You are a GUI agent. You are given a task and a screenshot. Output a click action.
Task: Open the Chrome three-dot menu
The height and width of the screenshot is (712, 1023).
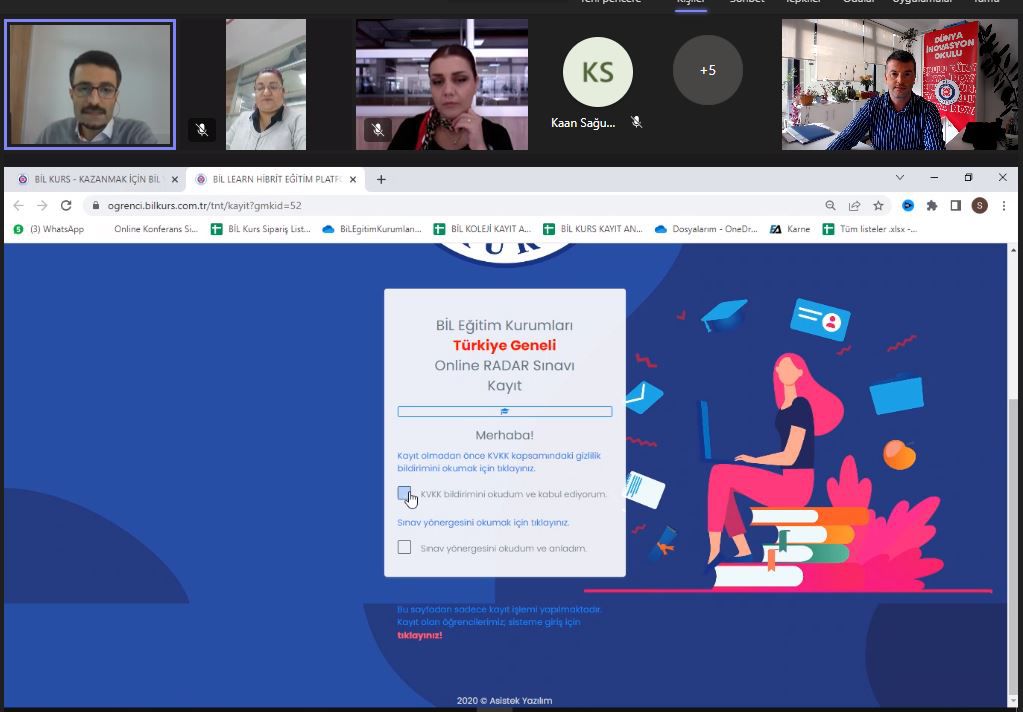[1003, 206]
